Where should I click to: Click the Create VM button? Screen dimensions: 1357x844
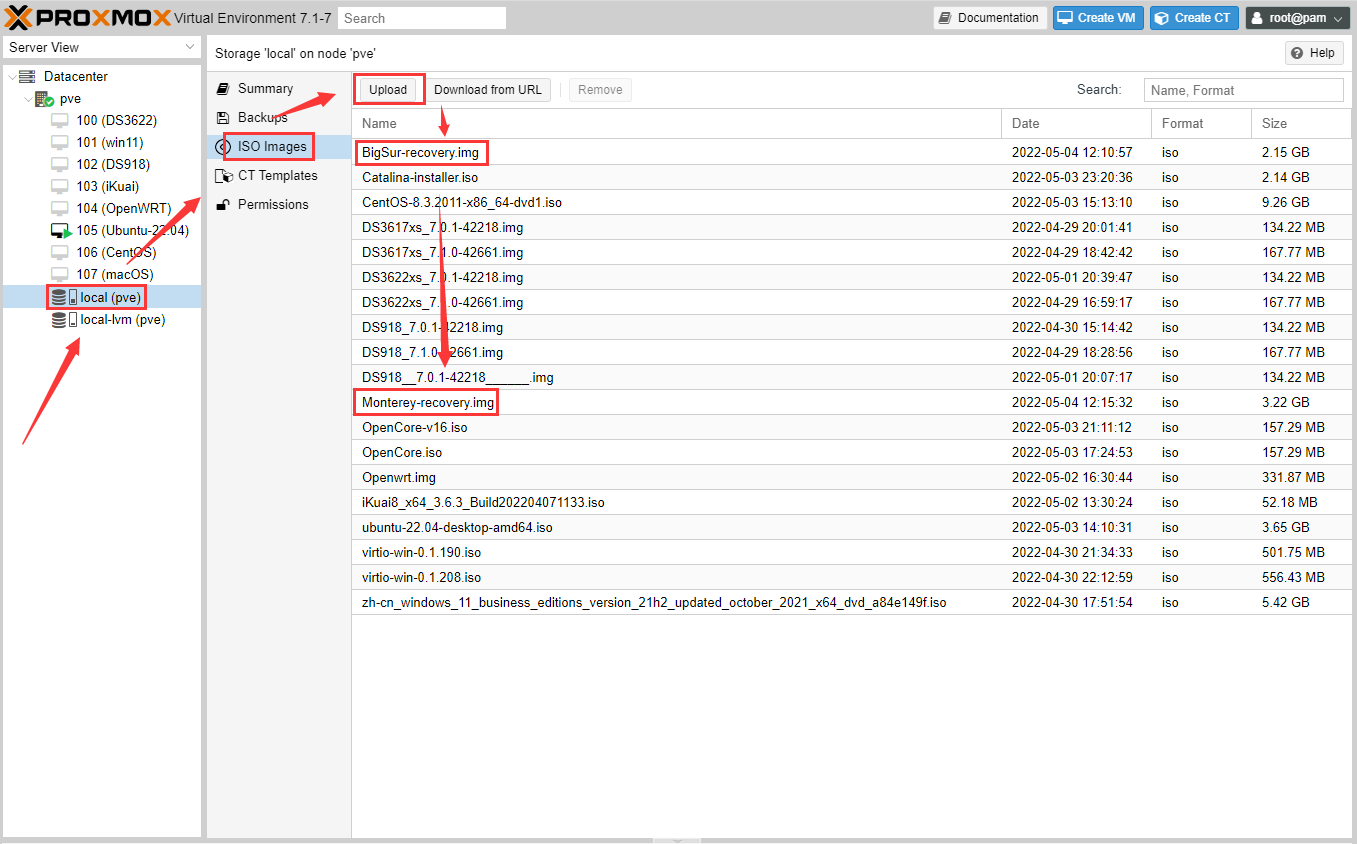(x=1098, y=18)
